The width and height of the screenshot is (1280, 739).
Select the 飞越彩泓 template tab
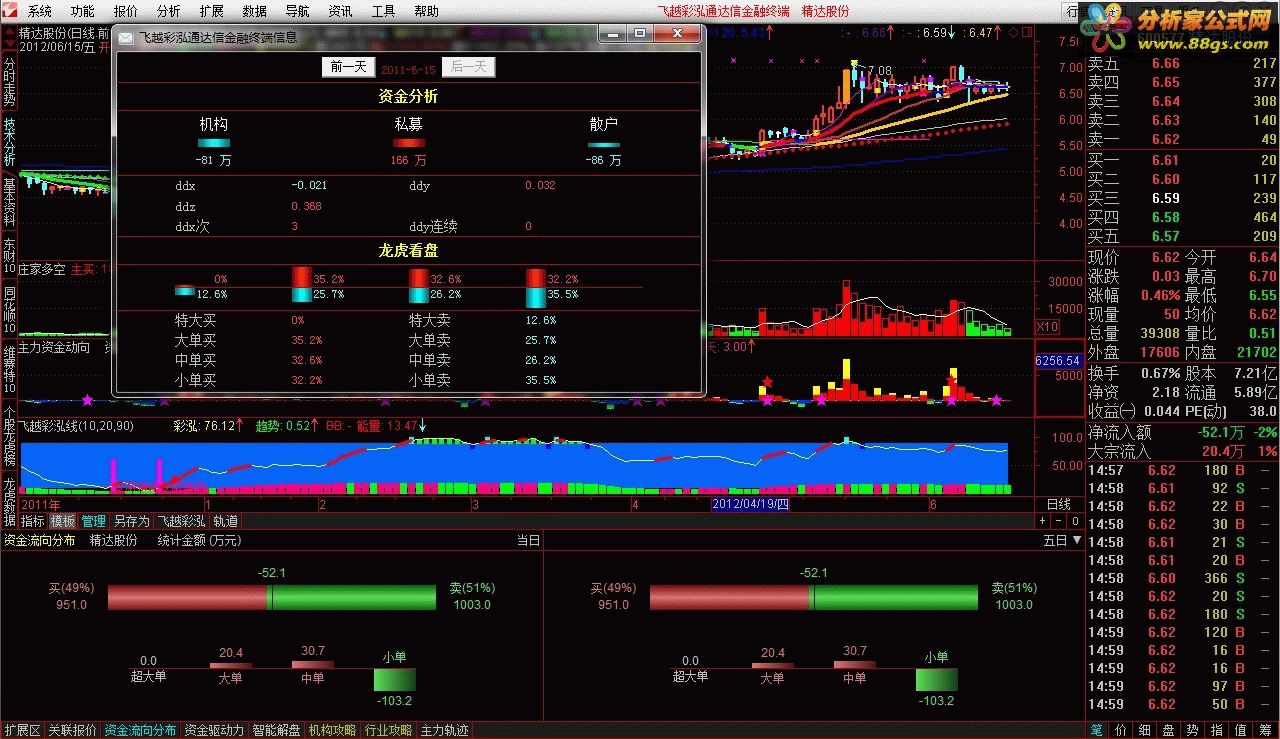click(181, 521)
